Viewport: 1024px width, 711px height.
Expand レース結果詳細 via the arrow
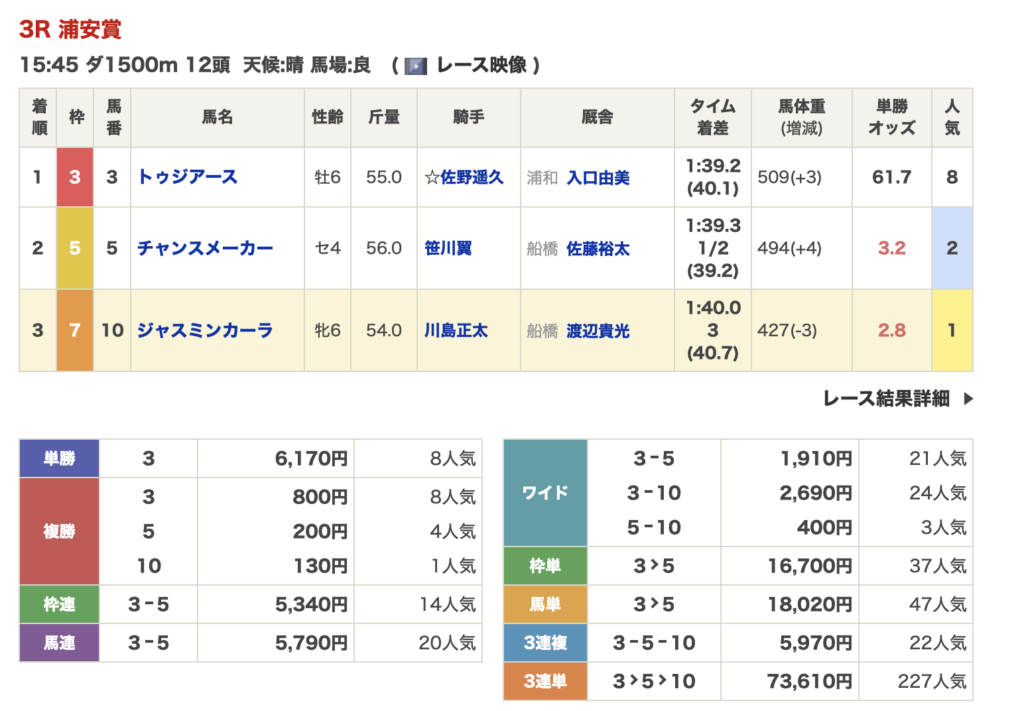(x=967, y=399)
